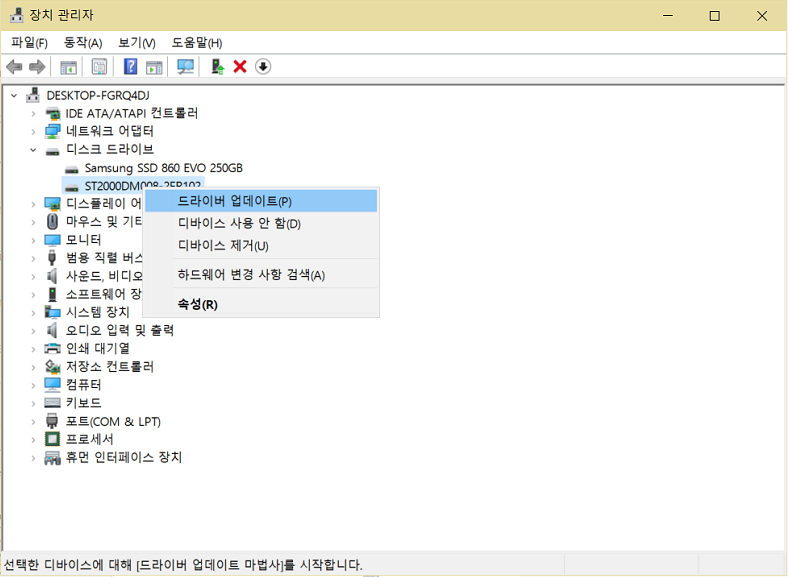Screen dimensions: 788x577
Task: Expand 오디오 입력 및 출력 node
Action: pos(33,331)
